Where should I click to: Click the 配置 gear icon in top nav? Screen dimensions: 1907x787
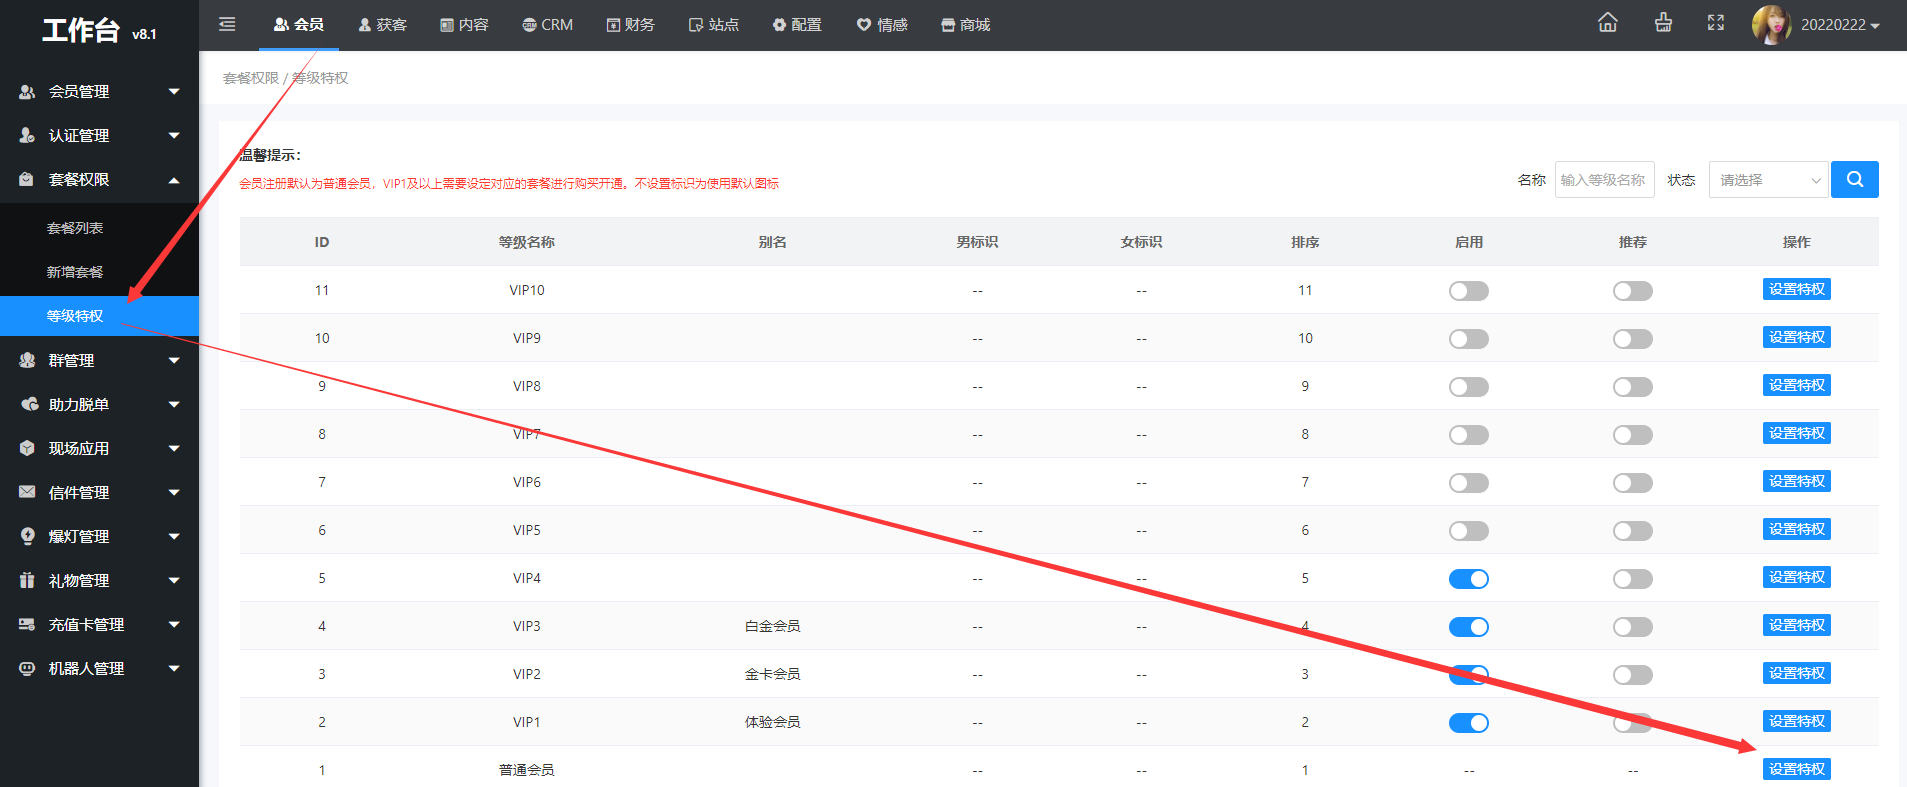pos(779,25)
